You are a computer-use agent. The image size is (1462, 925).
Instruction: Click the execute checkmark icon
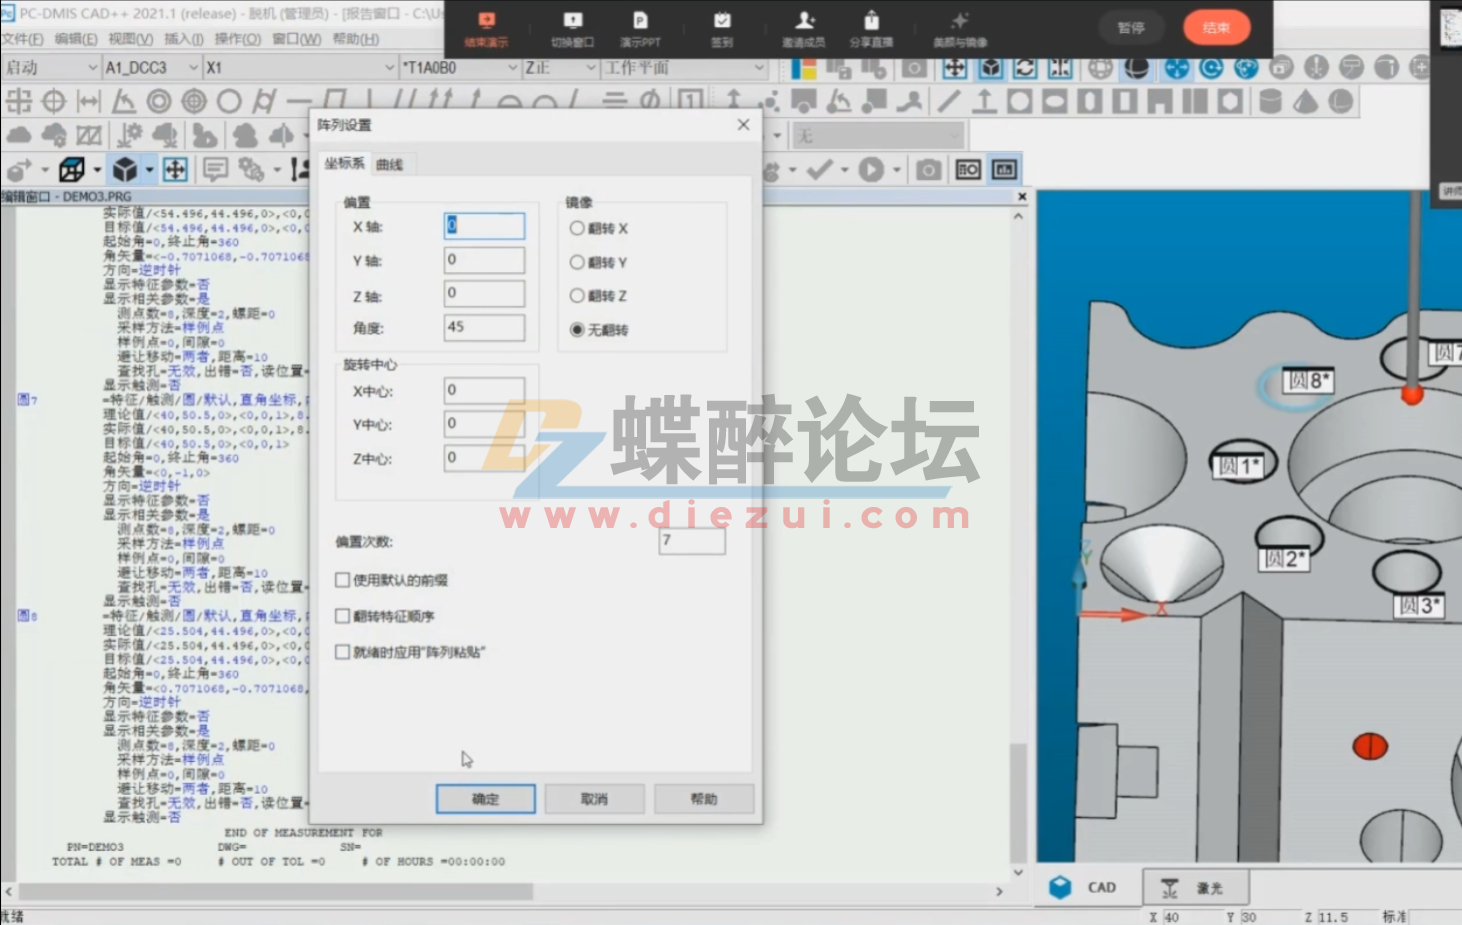820,170
